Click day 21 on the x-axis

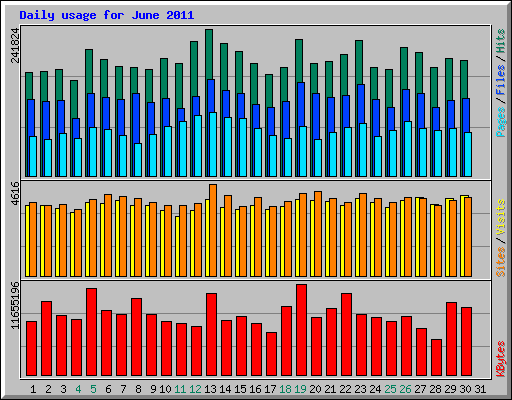click(330, 389)
